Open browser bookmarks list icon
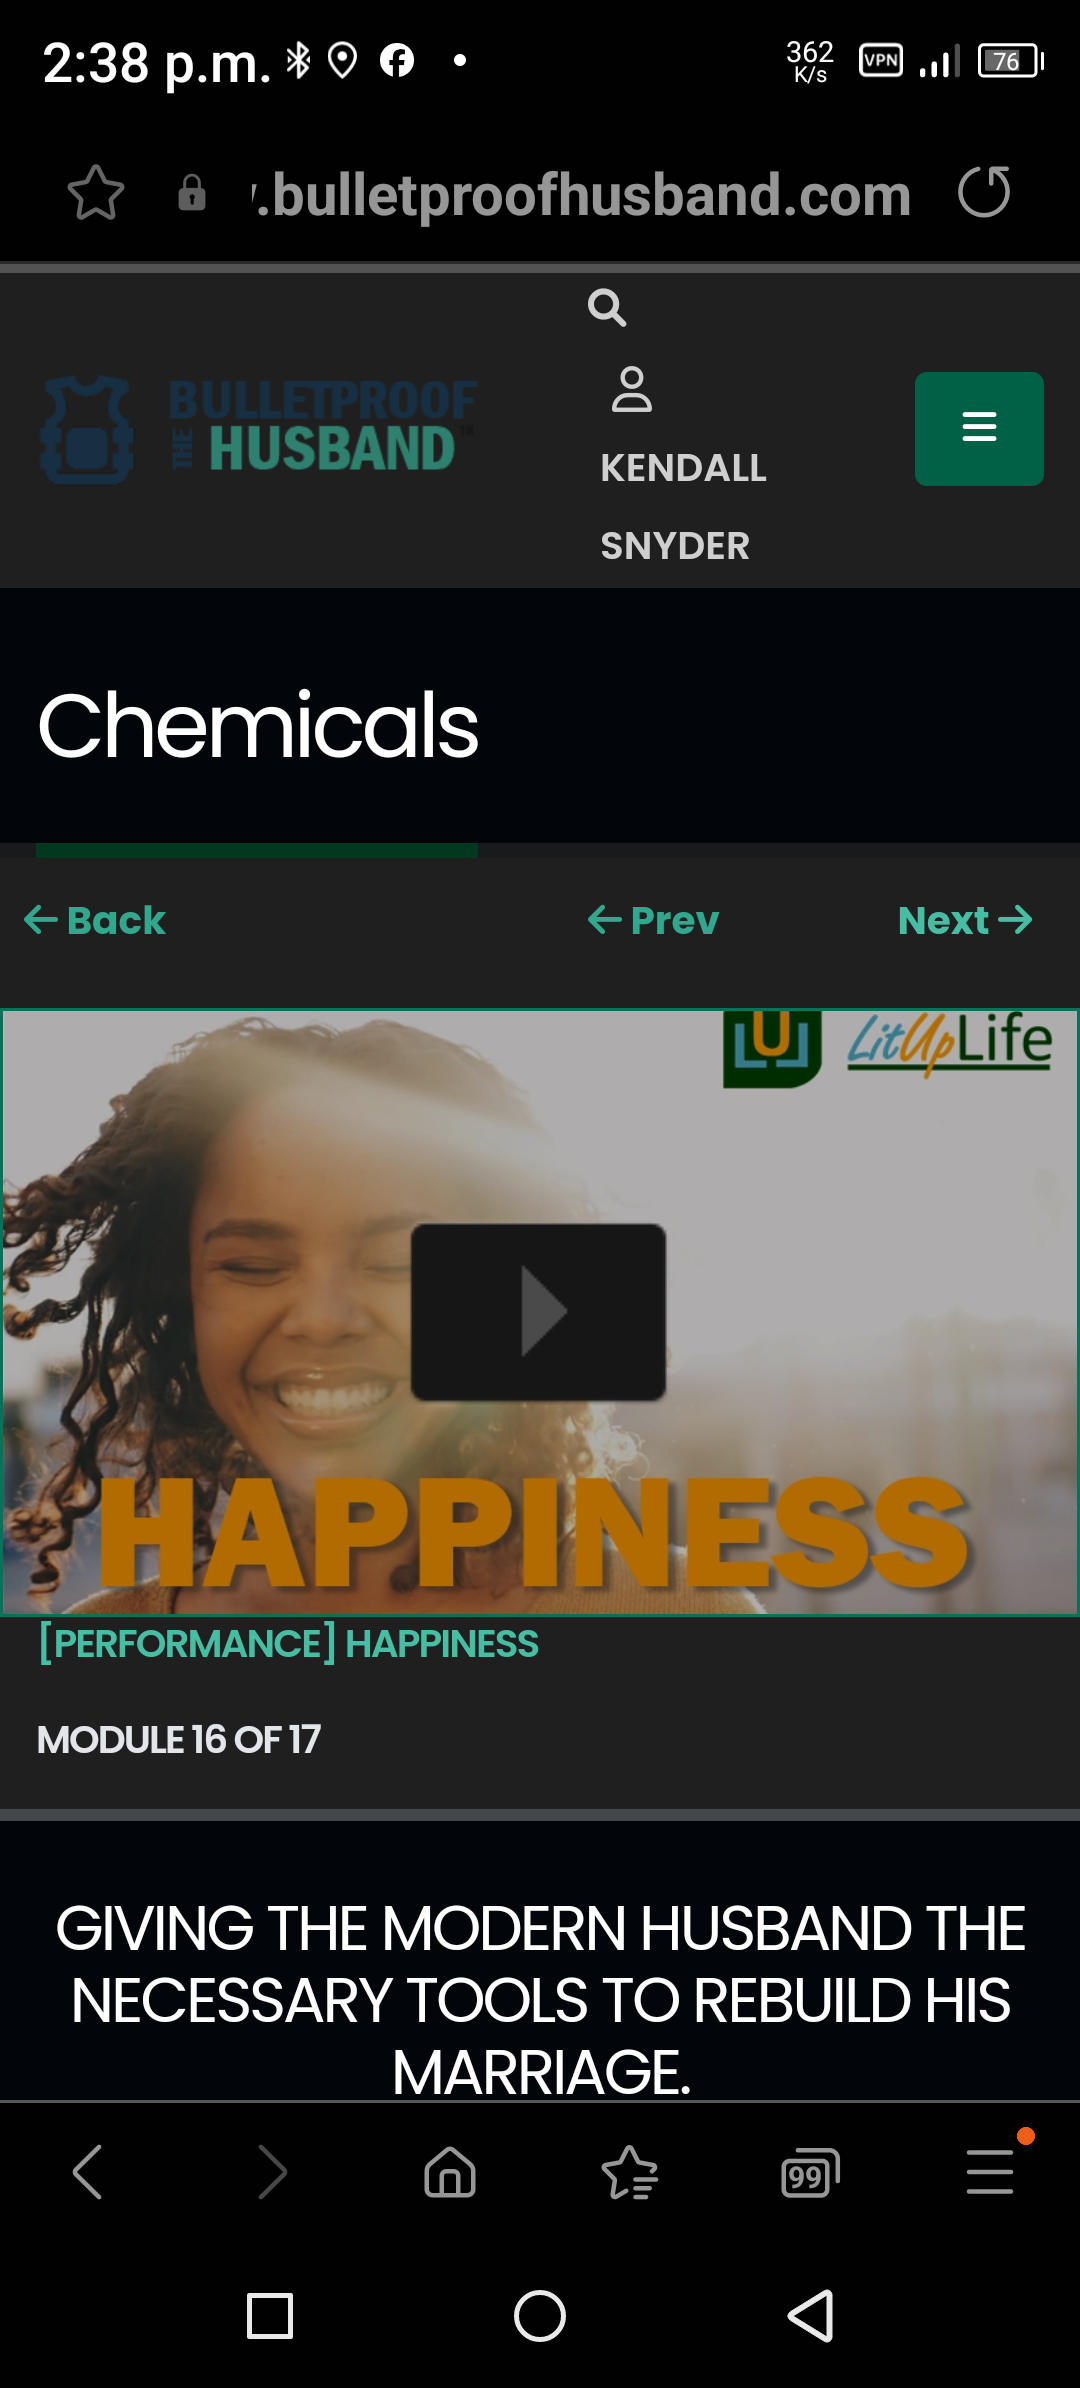Image resolution: width=1080 pixels, height=2388 pixels. [630, 2172]
